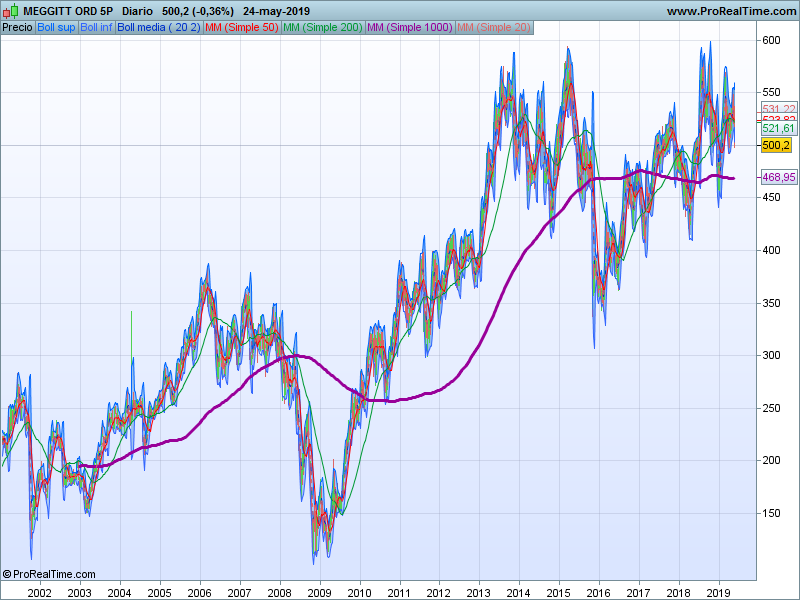The width and height of the screenshot is (800, 600).
Task: Click the 531,22 value label
Action: coord(779,108)
